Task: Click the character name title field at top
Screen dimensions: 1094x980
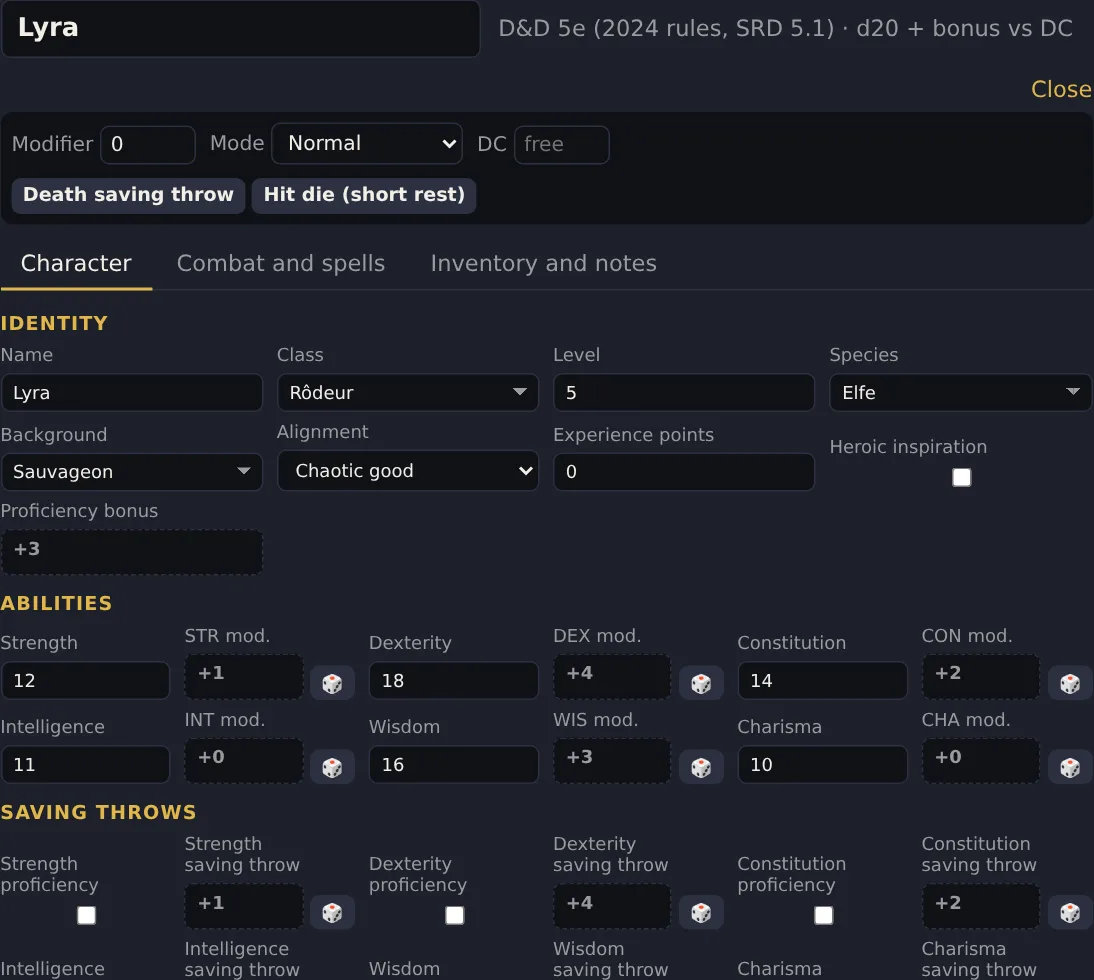Action: click(241, 29)
